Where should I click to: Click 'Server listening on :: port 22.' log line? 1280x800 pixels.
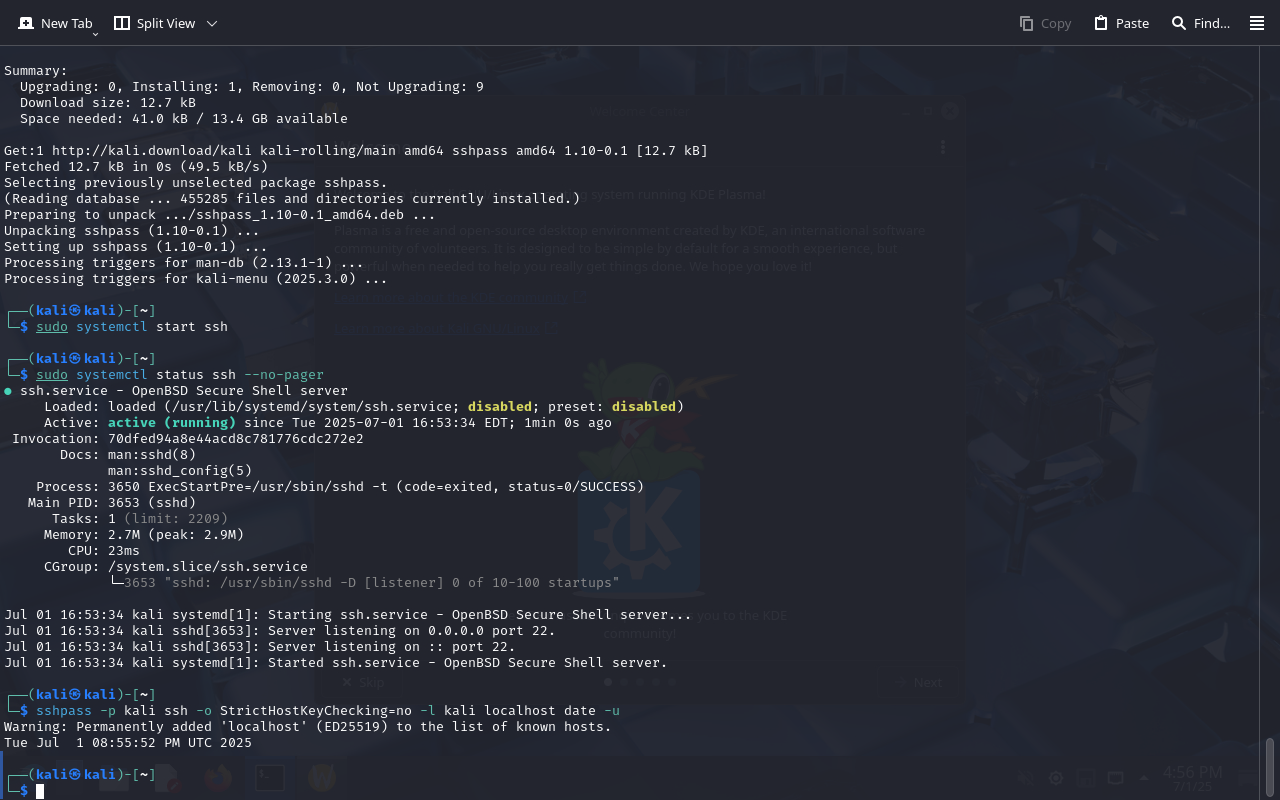click(x=260, y=647)
